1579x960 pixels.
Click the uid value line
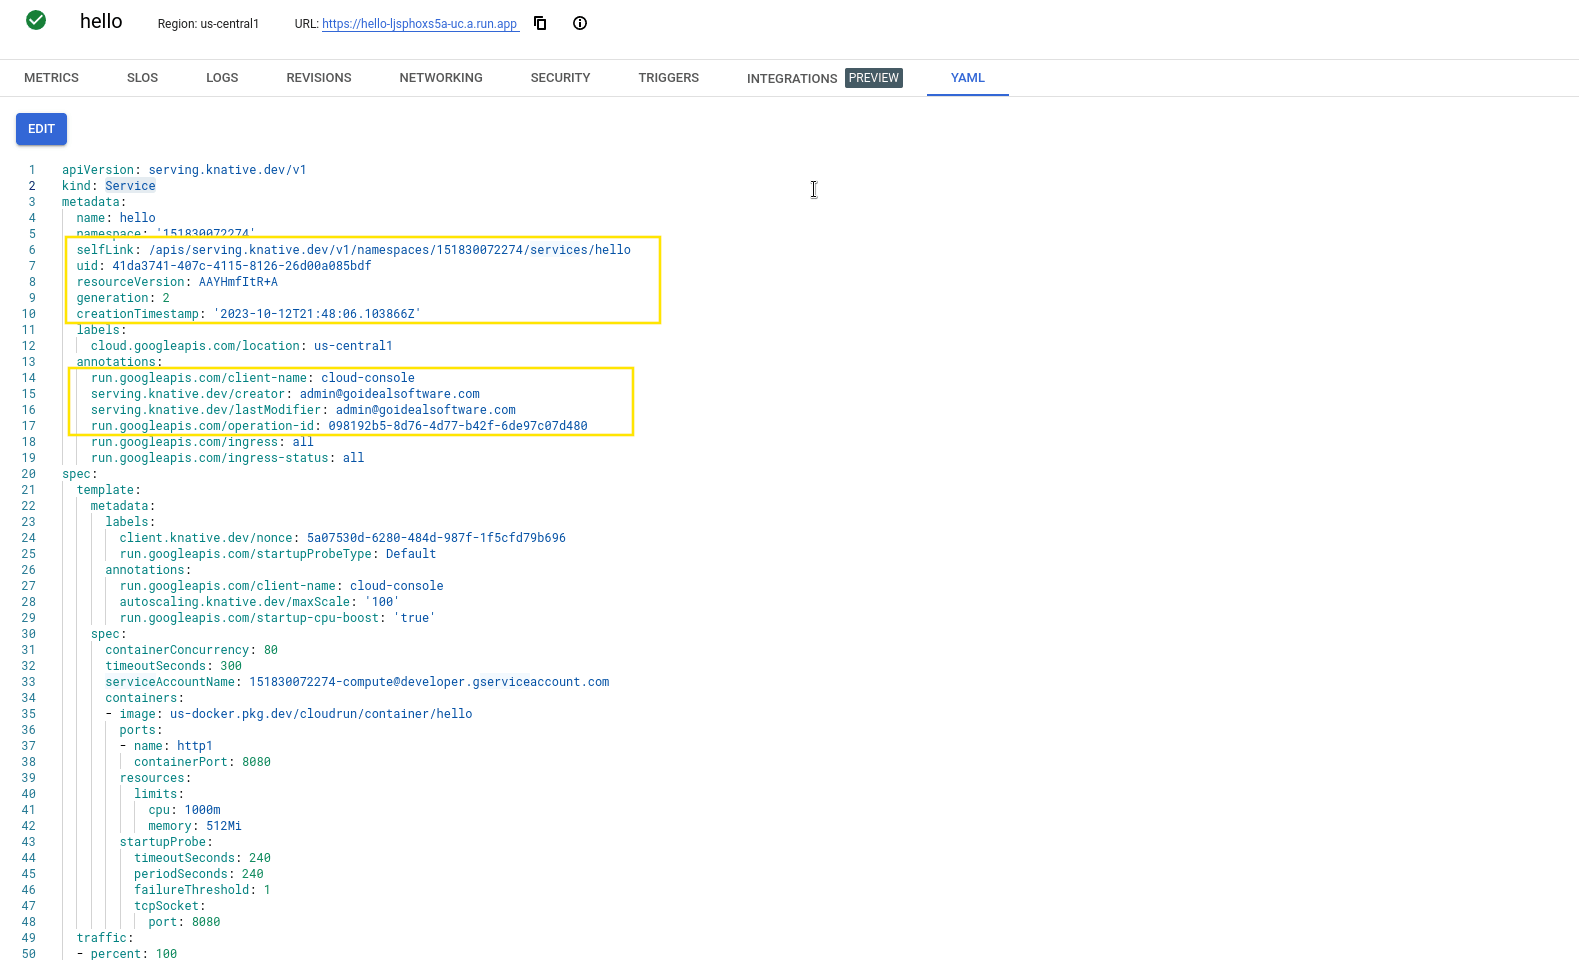224,266
